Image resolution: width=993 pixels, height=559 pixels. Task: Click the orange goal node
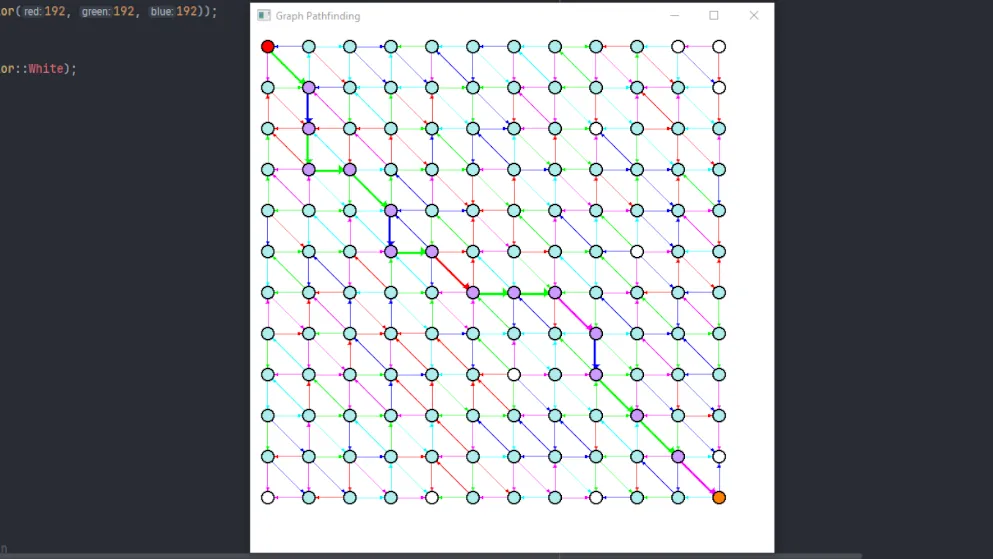pyautogui.click(x=719, y=498)
